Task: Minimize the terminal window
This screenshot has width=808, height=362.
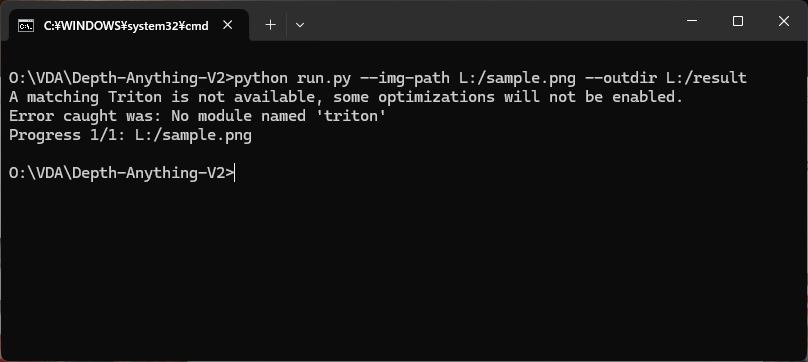Action: [692, 21]
